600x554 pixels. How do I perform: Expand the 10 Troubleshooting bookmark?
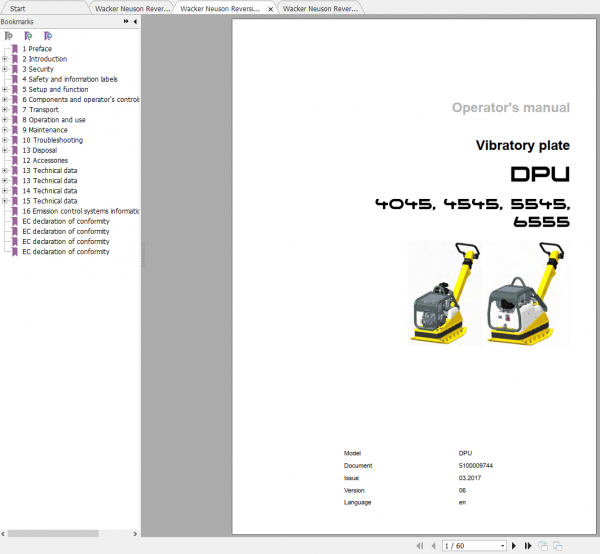5,140
